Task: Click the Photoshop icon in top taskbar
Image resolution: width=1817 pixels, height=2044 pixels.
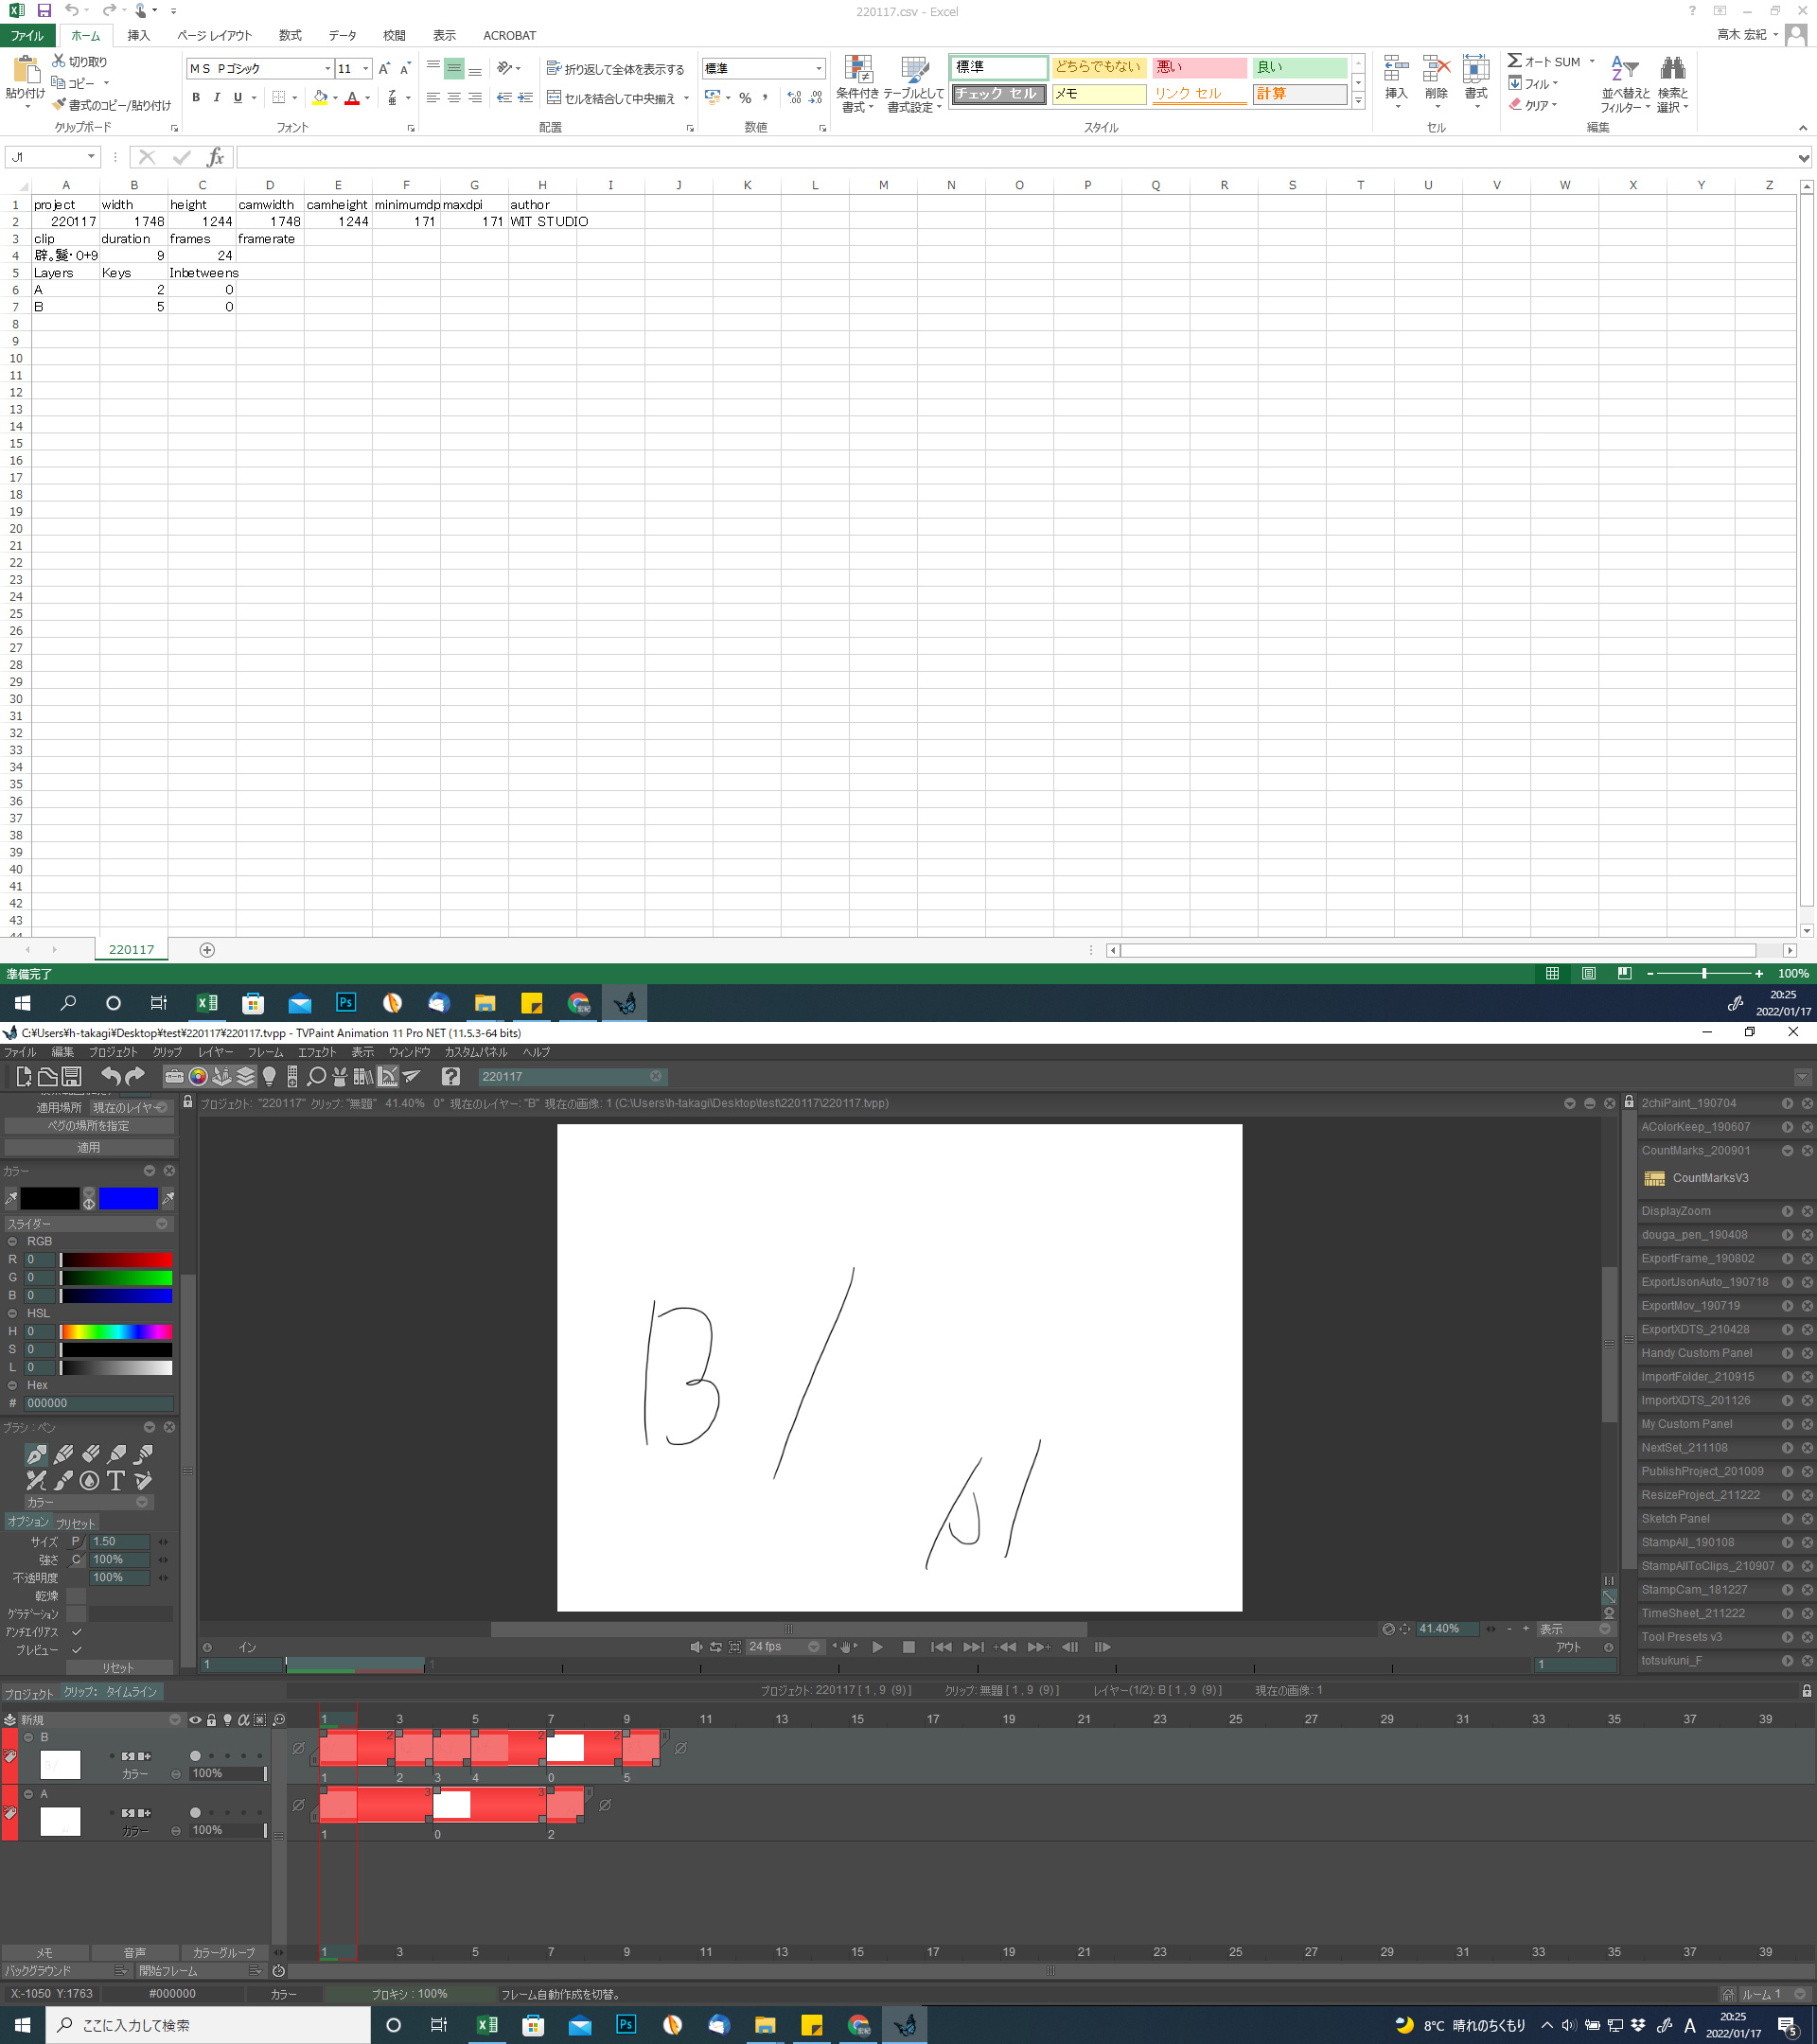Action: [x=346, y=1002]
